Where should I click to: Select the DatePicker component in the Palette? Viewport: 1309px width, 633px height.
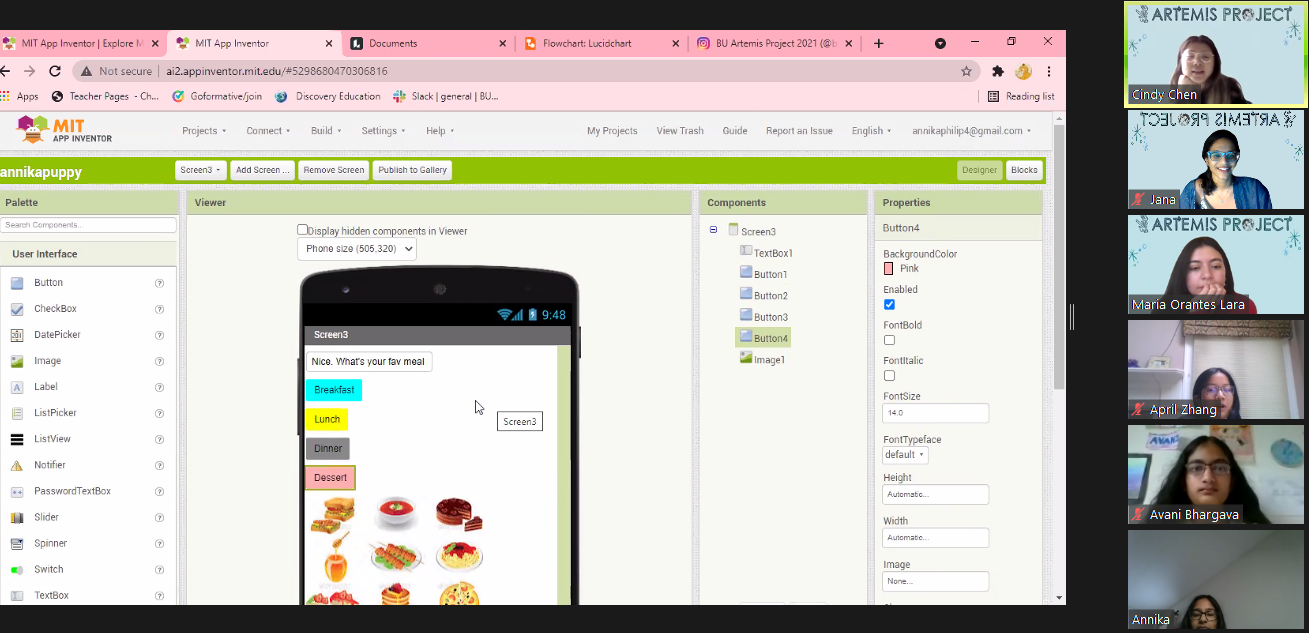tap(57, 335)
